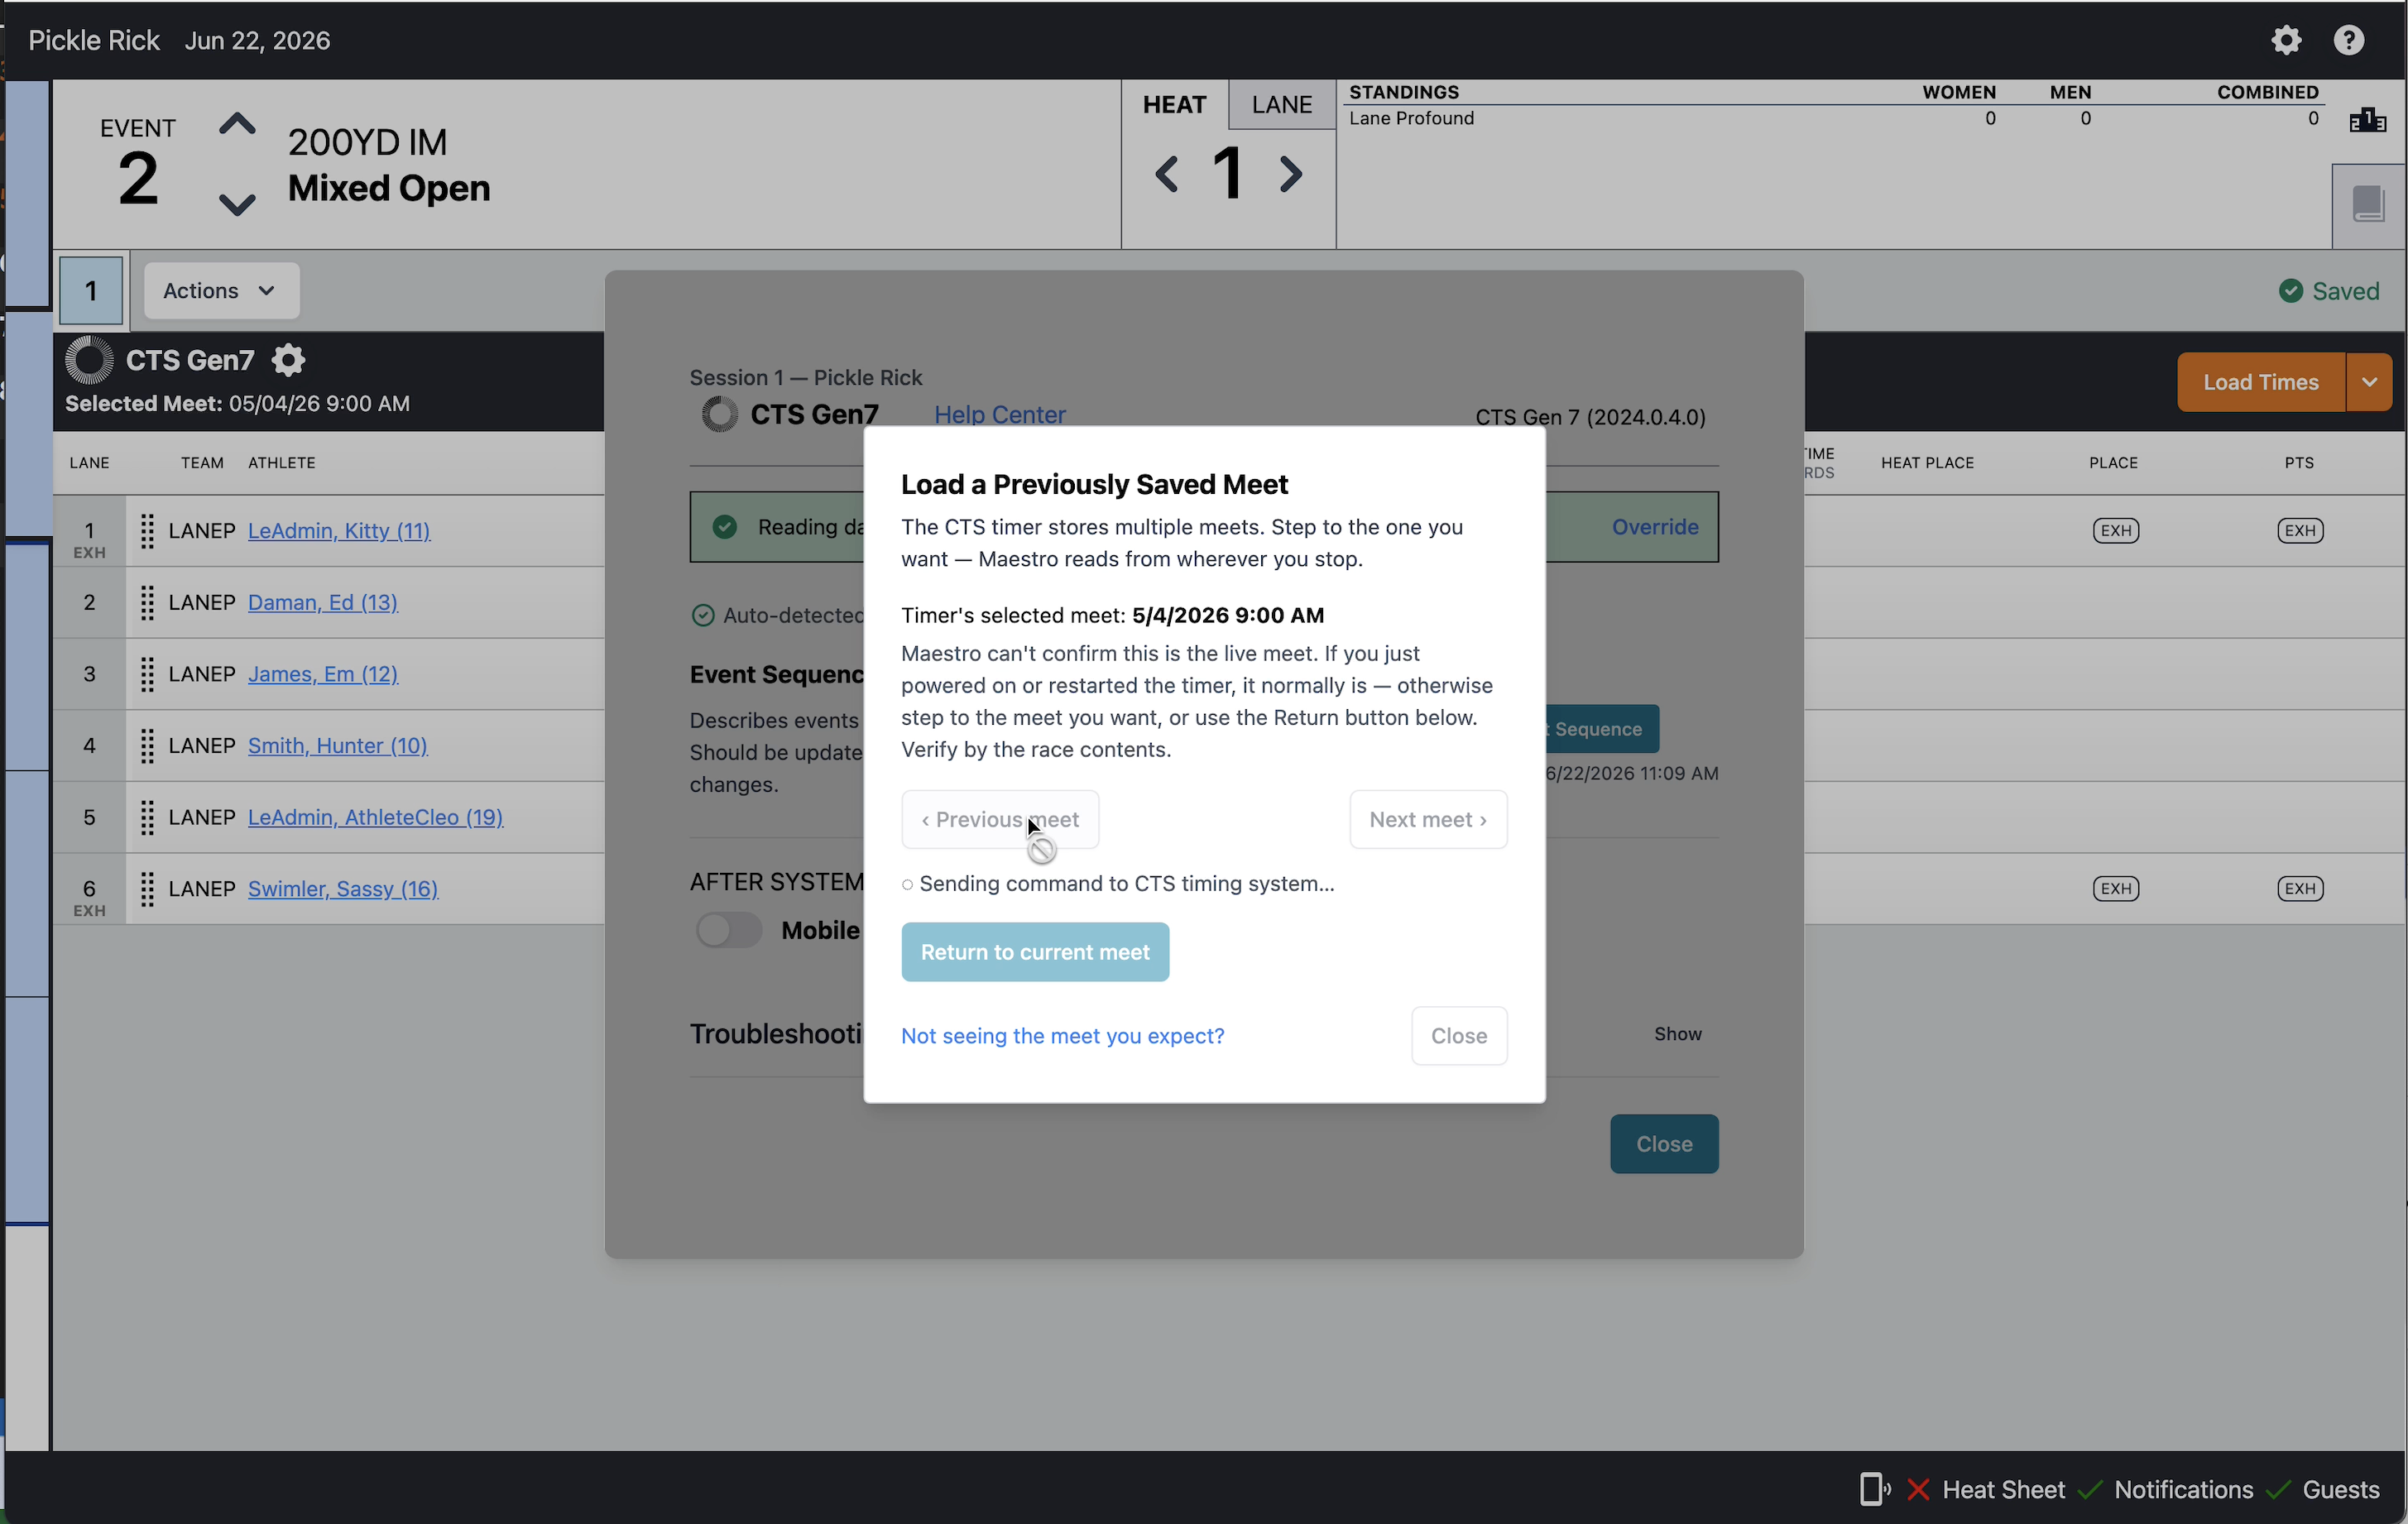Image resolution: width=2408 pixels, height=1524 pixels.
Task: Open the notes panel icon below podium
Action: pyautogui.click(x=2368, y=205)
